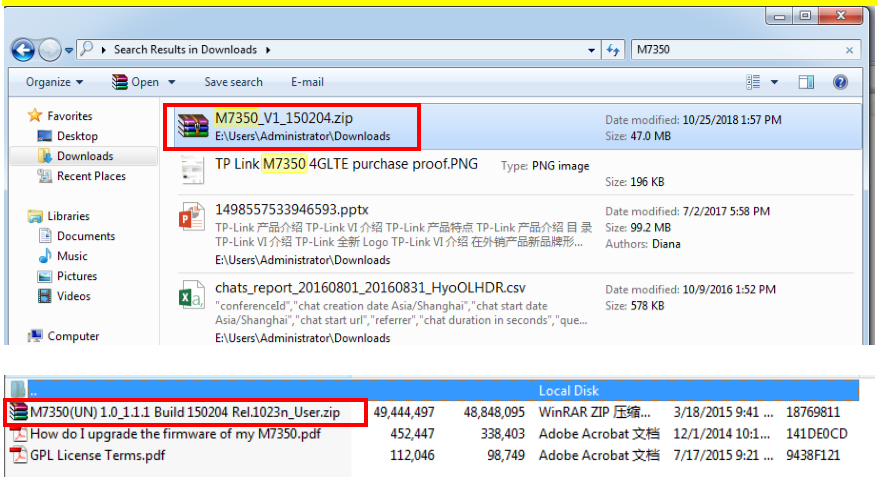Select Computer in the navigation pane

[73, 336]
